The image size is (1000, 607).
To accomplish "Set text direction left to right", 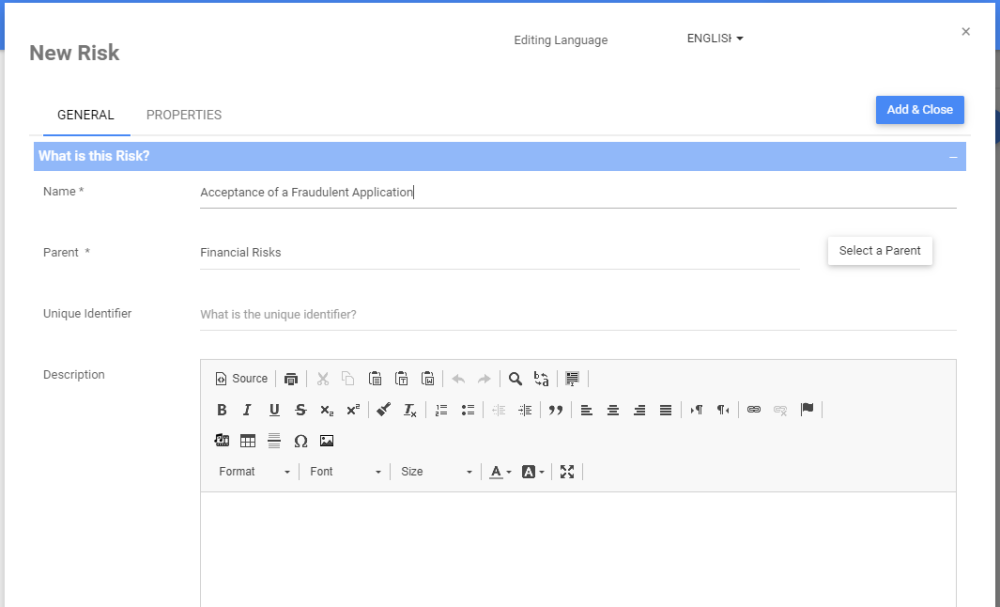I will pos(696,410).
